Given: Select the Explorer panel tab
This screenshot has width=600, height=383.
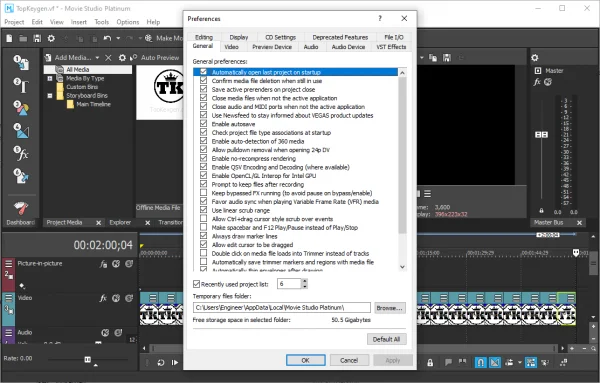Looking at the screenshot, I should (120, 222).
